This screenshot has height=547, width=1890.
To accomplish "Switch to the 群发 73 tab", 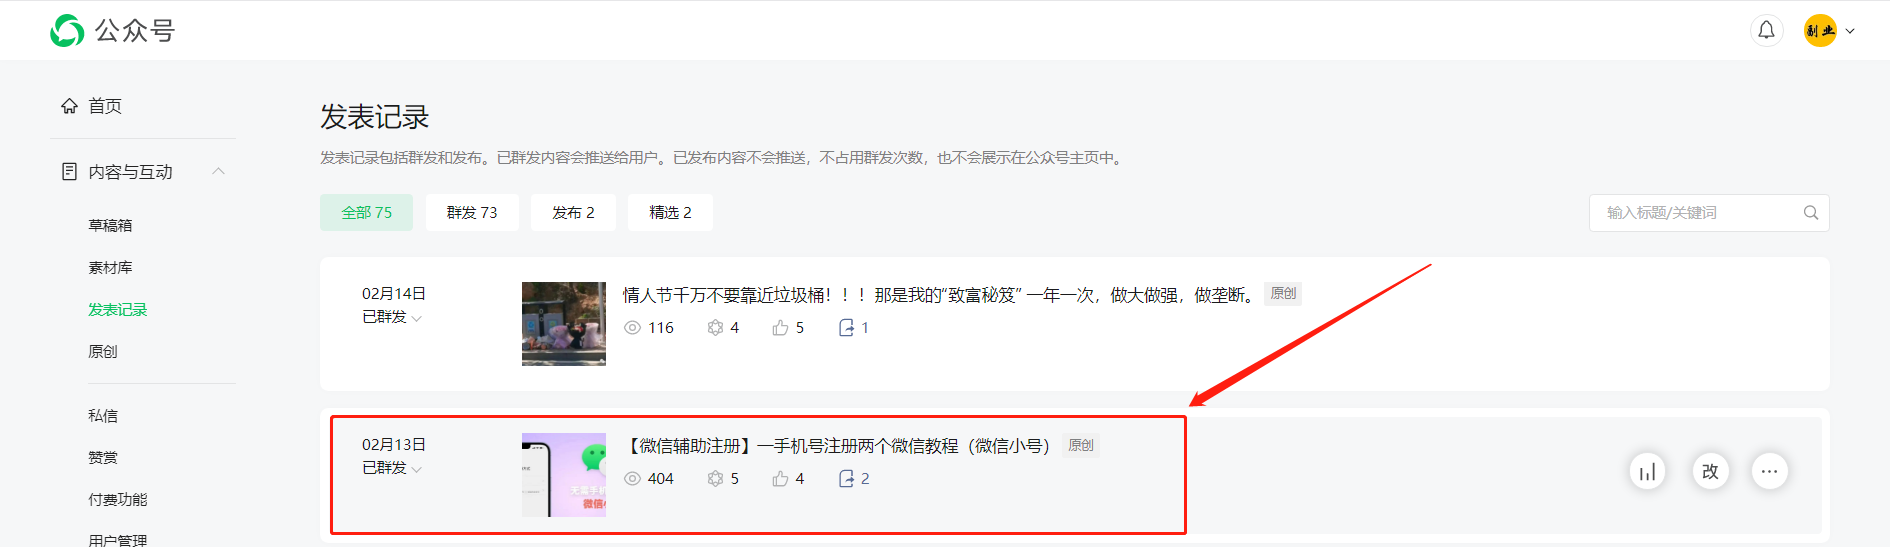I will click(x=472, y=212).
